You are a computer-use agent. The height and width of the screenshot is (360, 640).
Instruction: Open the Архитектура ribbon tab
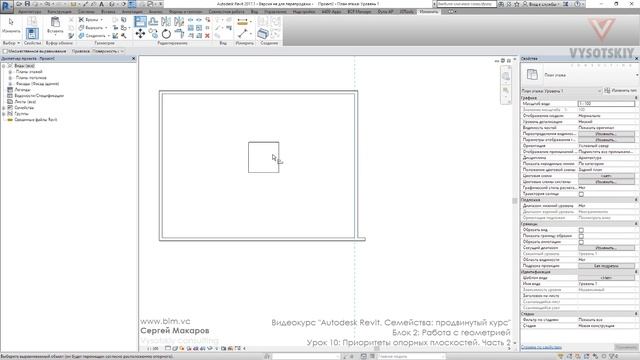[x=29, y=12]
